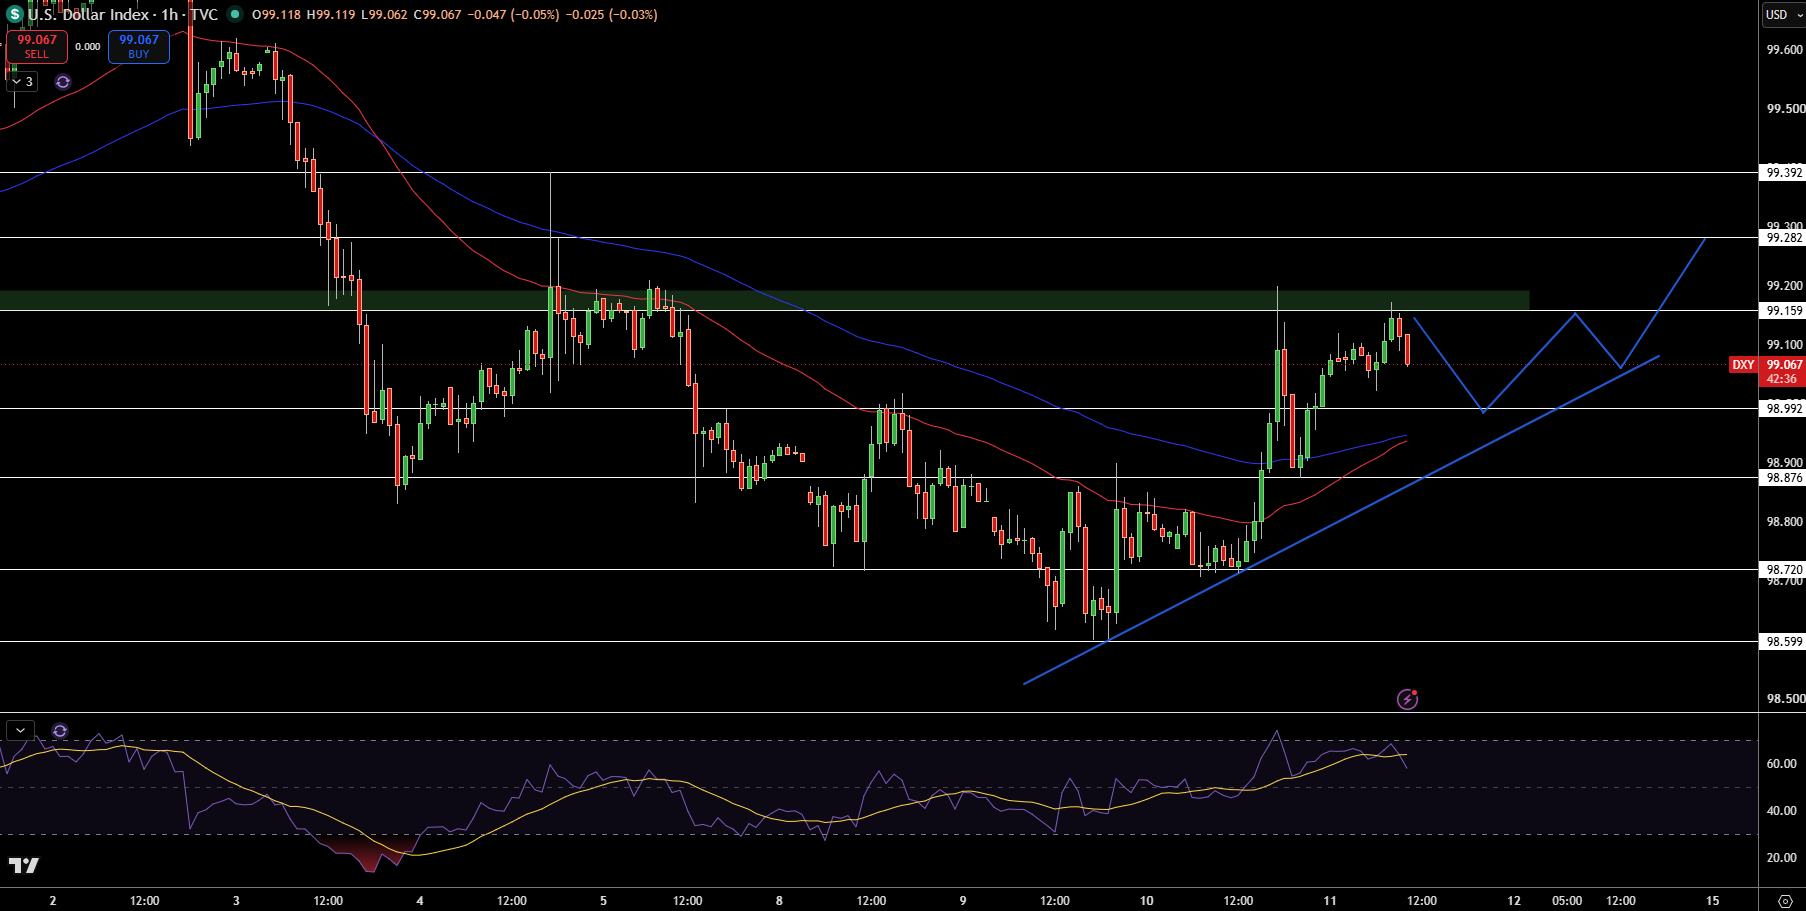Click the 98.500 price scale label

click(1785, 699)
